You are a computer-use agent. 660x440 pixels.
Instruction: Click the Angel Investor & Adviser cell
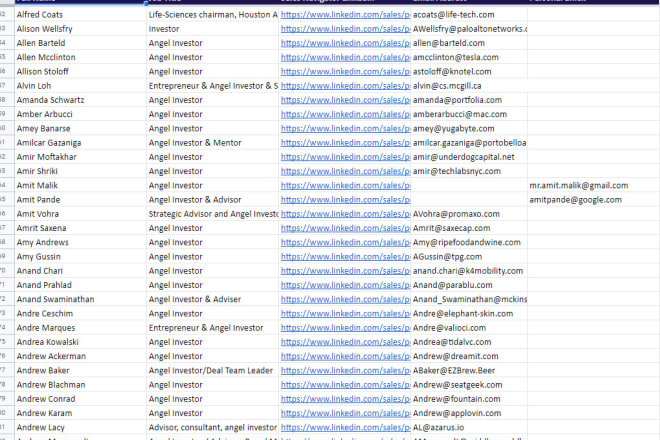pos(212,299)
